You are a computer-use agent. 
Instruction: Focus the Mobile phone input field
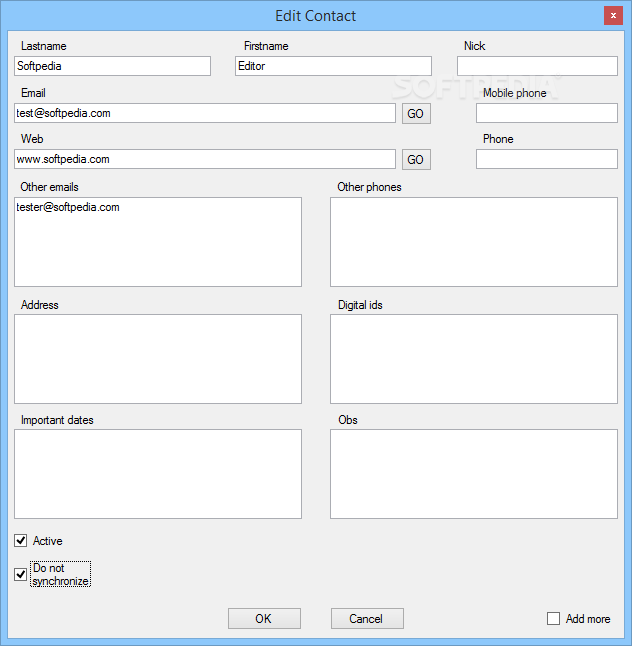[547, 113]
